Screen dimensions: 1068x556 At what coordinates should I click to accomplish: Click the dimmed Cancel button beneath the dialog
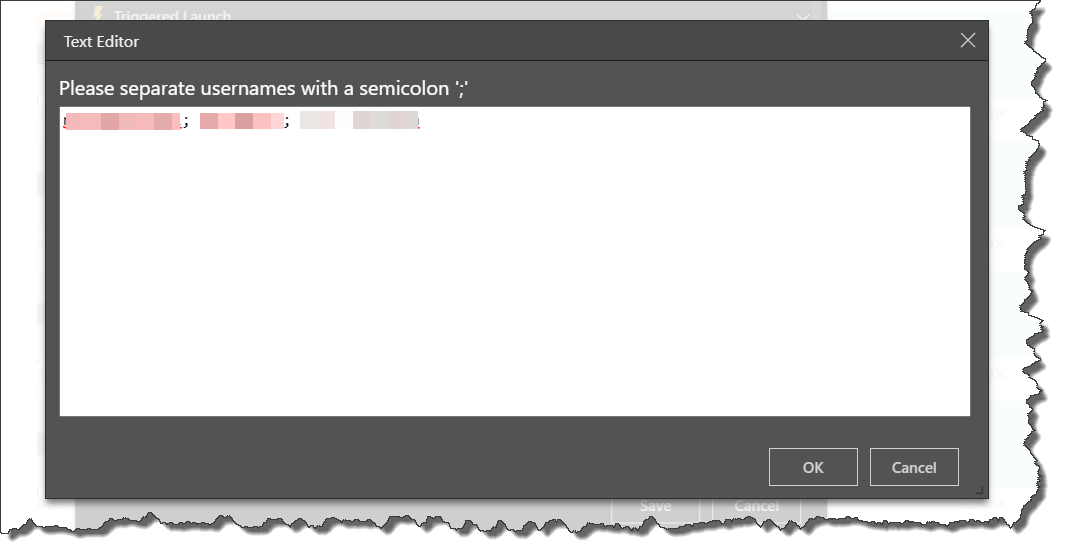[756, 506]
